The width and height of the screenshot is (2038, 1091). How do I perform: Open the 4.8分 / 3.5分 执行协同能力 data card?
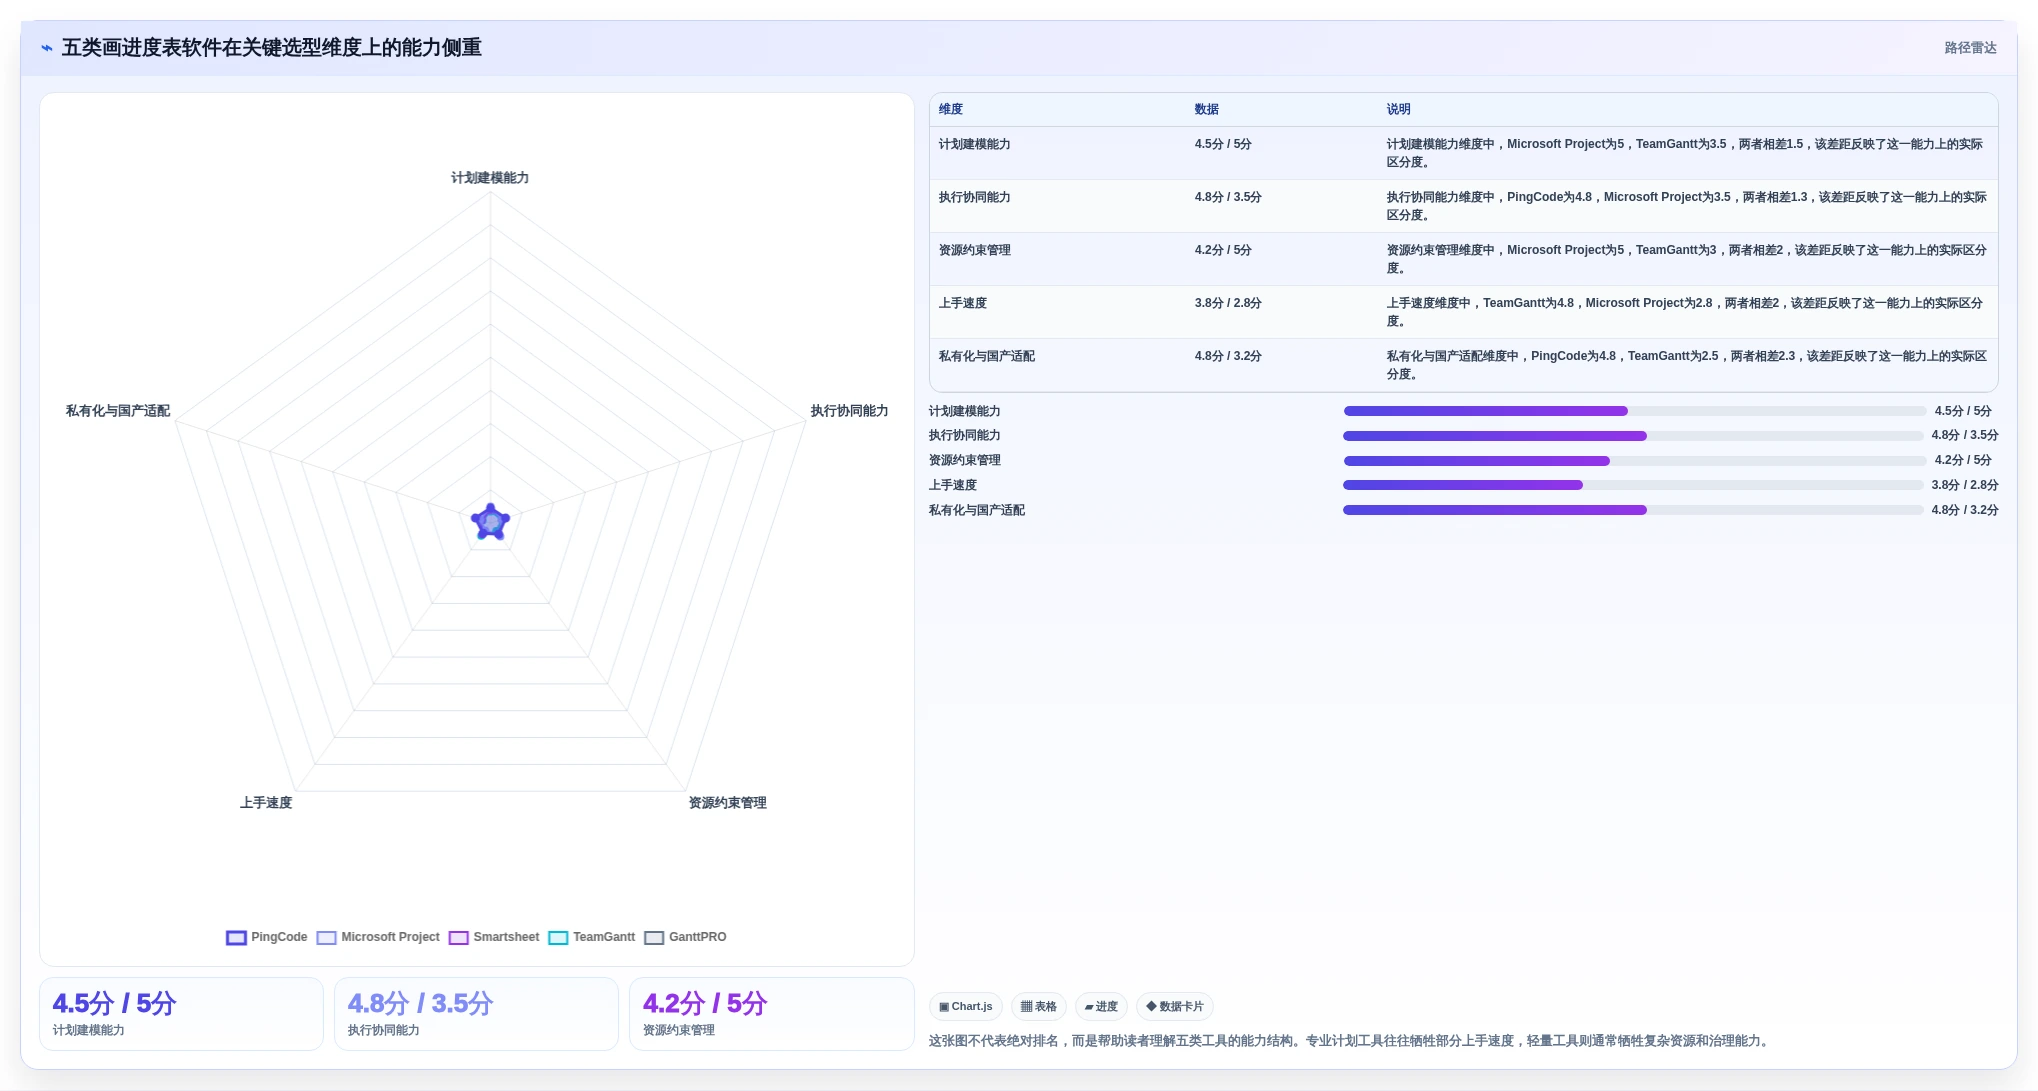(476, 1014)
